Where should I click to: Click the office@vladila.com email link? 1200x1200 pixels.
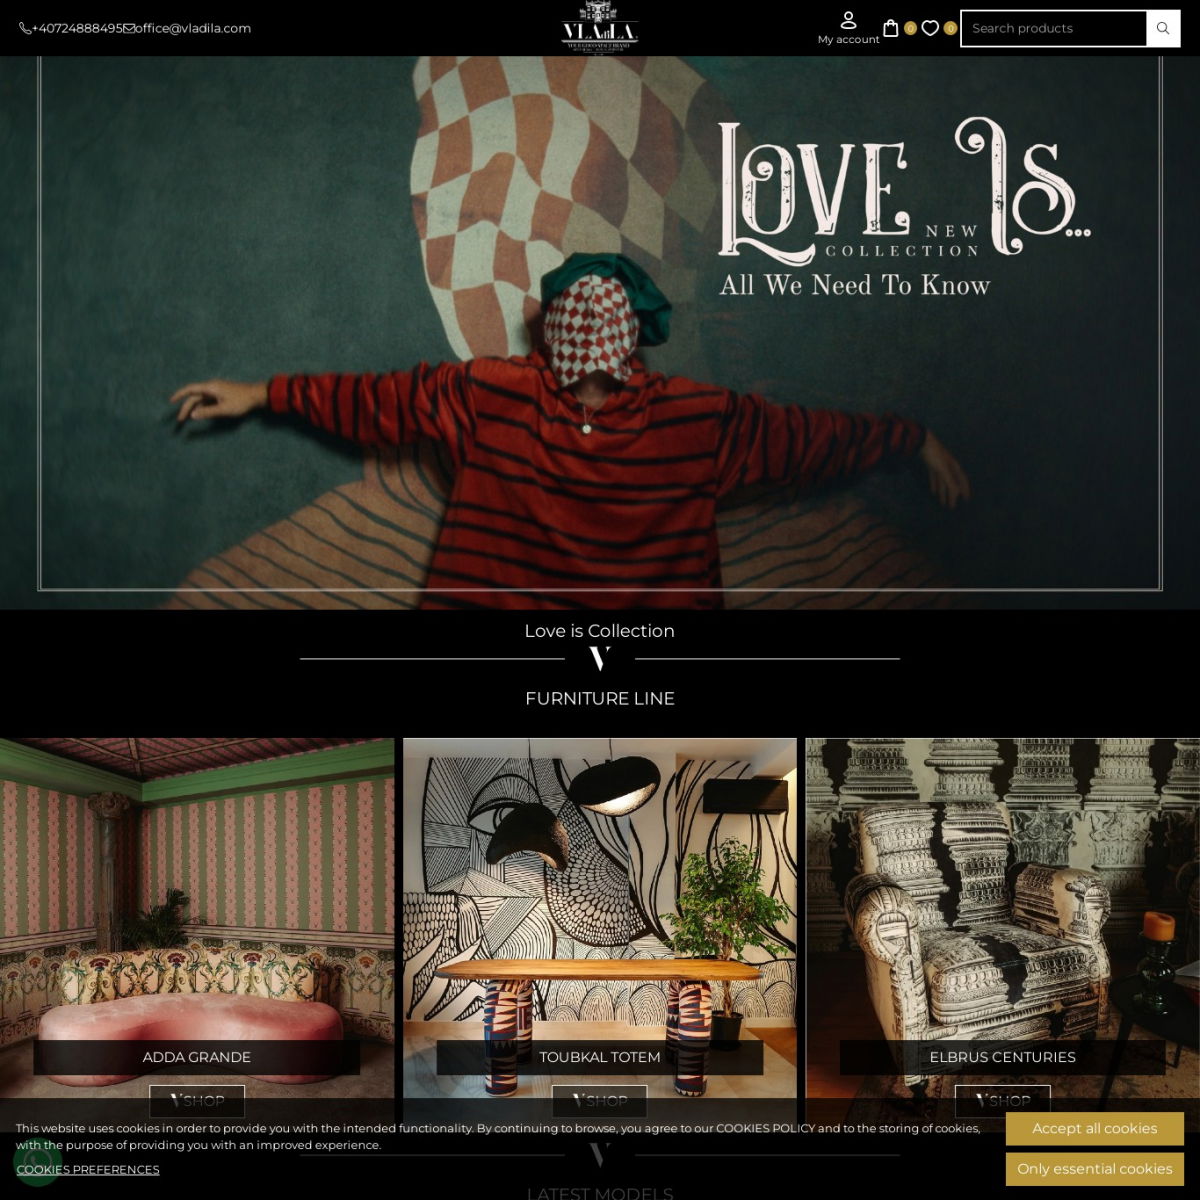click(x=193, y=28)
